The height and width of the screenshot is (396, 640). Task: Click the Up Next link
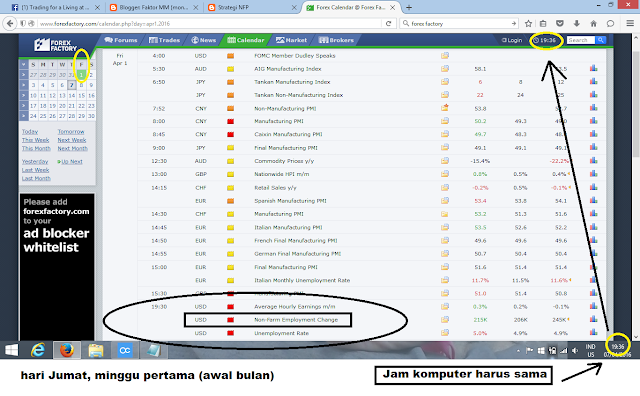point(72,162)
